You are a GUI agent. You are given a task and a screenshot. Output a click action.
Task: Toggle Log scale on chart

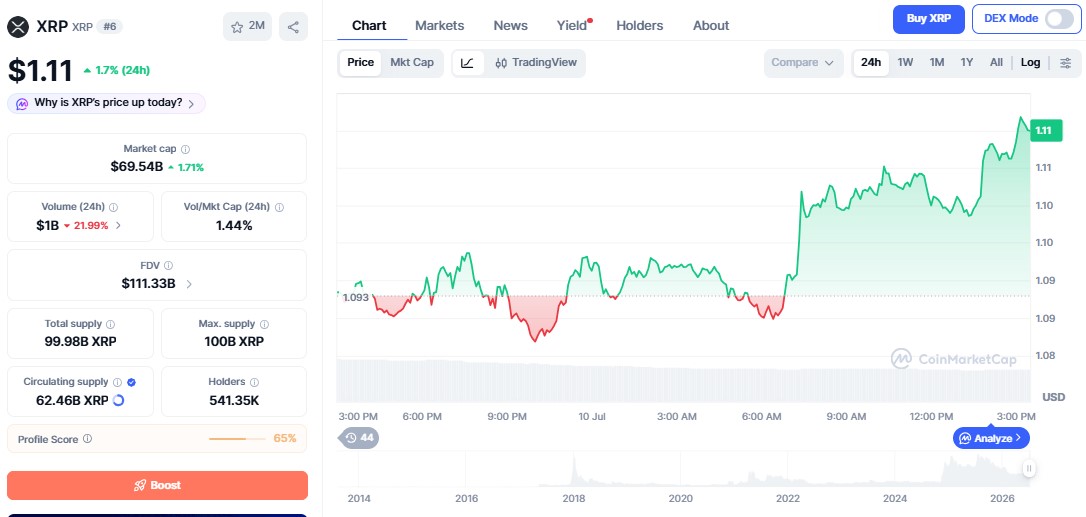tap(1031, 62)
